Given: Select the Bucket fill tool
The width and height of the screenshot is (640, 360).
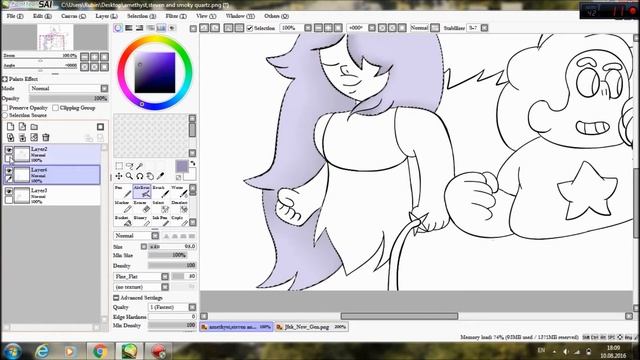Looking at the screenshot, I should [123, 222].
